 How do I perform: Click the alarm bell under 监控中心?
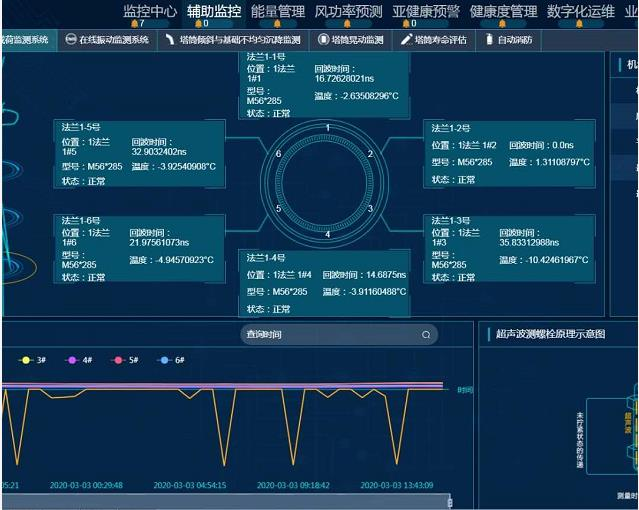click(134, 24)
